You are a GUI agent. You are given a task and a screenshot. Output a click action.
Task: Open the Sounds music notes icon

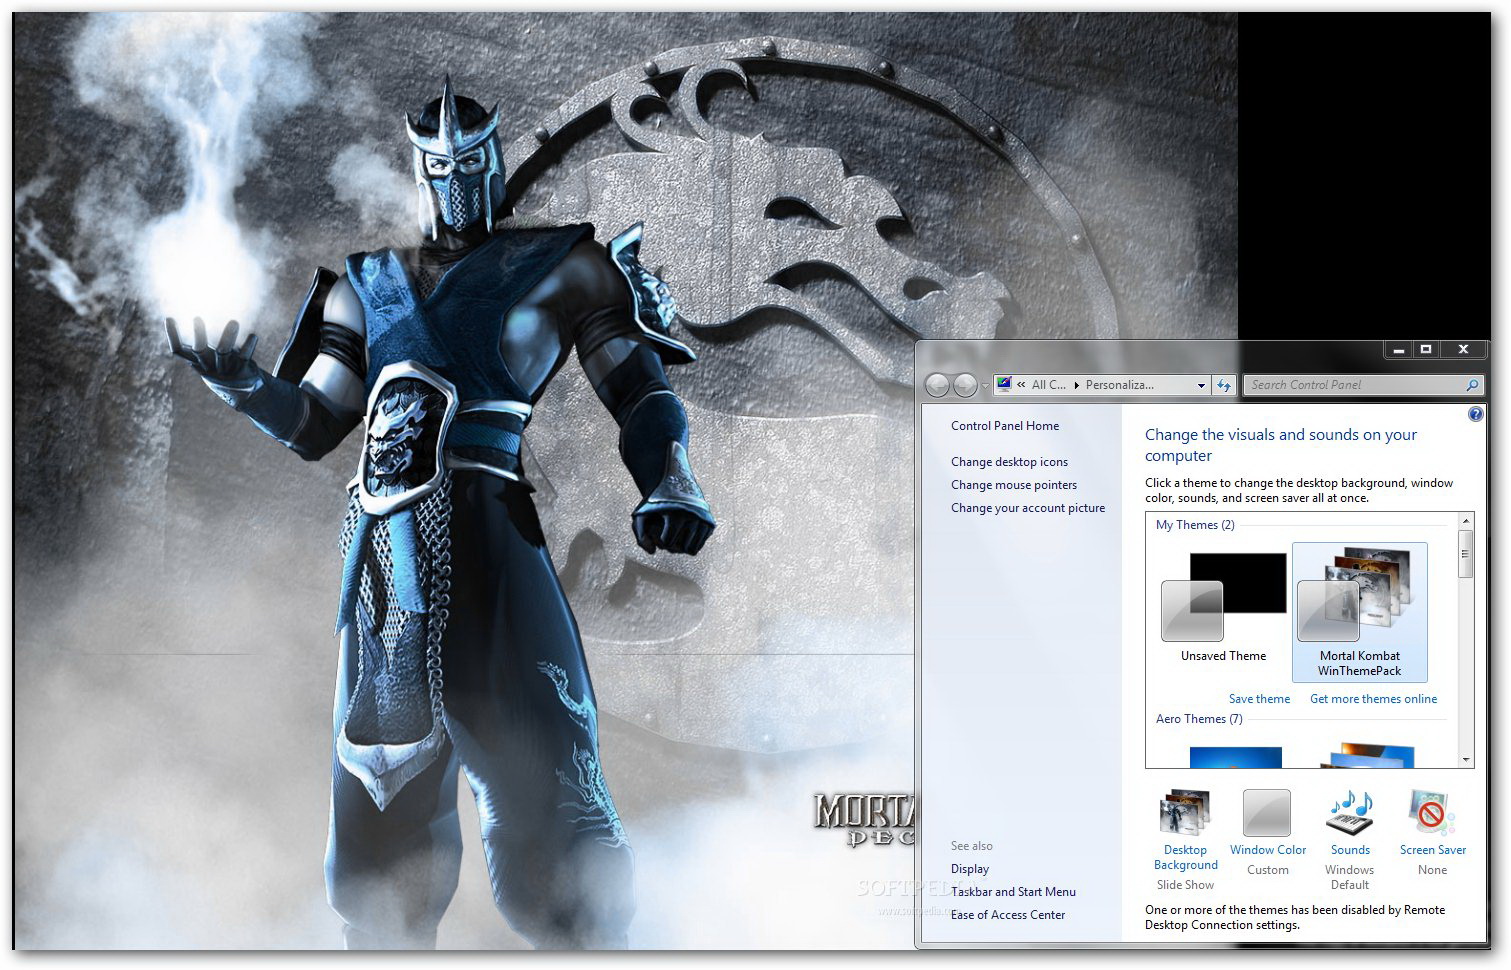point(1350,813)
